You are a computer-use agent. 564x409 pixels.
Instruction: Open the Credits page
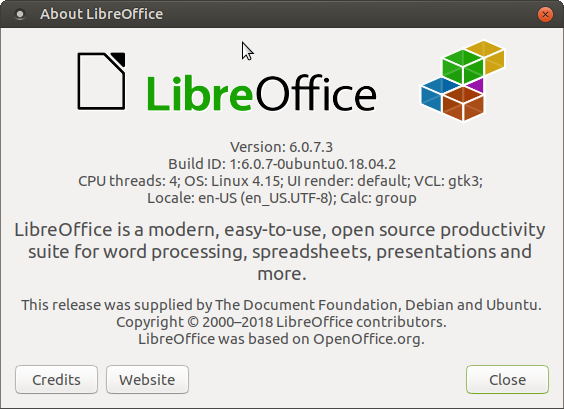(x=56, y=380)
